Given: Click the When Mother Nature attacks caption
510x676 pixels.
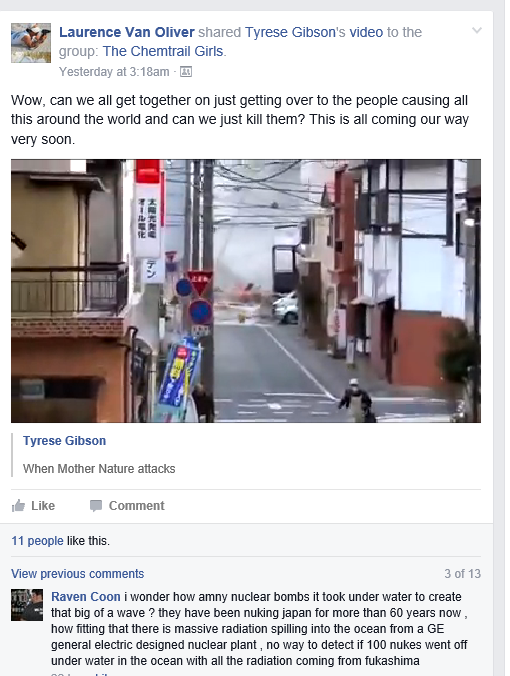Looking at the screenshot, I should click(x=99, y=469).
